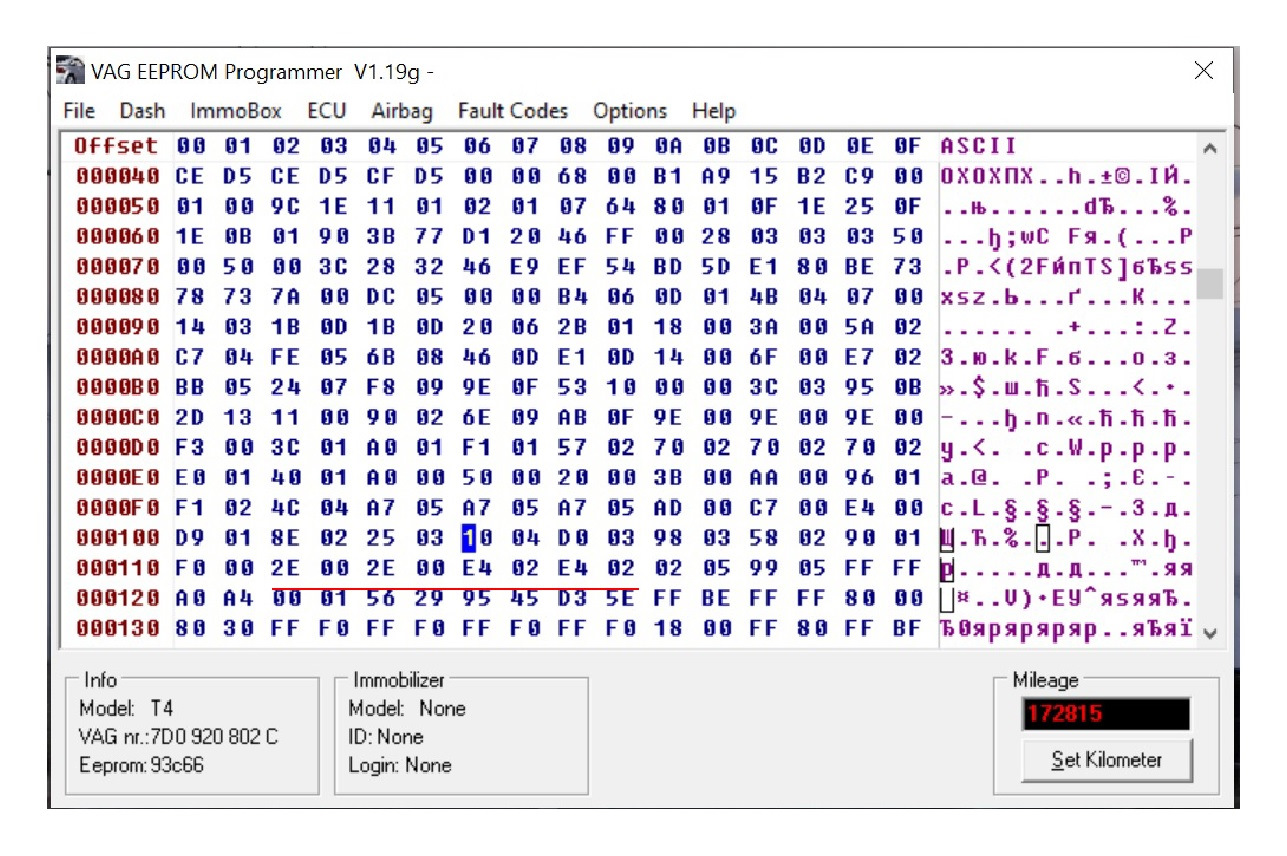
Task: Click the 'Model: T4' info text
Action: (125, 709)
